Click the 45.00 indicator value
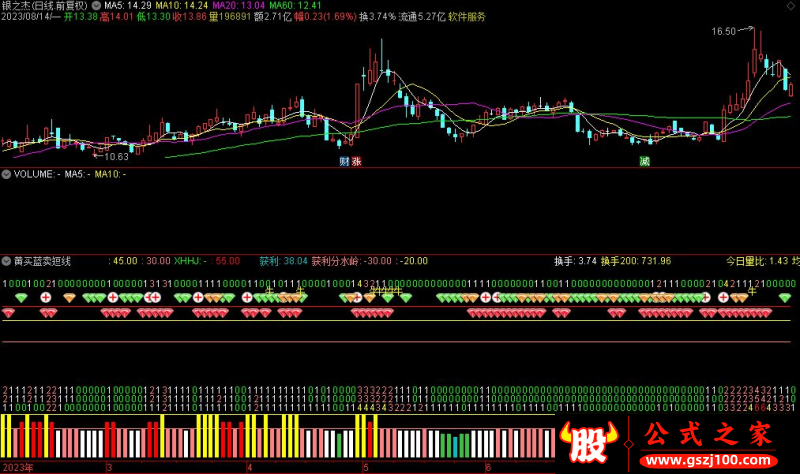The image size is (800, 474). pyautogui.click(x=125, y=261)
